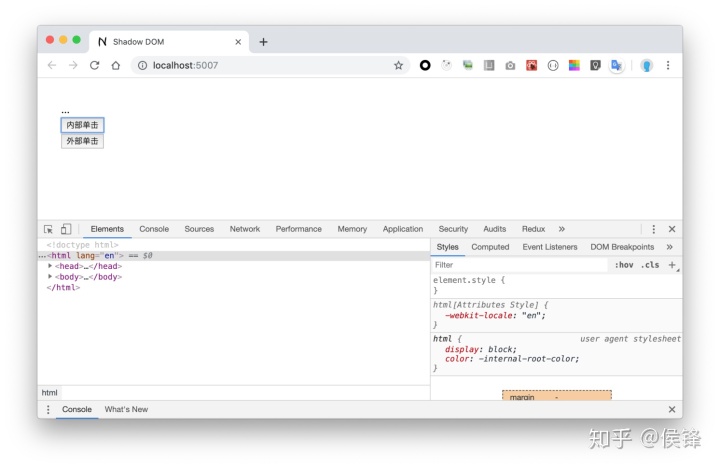Close the DevTools panel
Screen dimensions: 720x468
[x=672, y=229]
